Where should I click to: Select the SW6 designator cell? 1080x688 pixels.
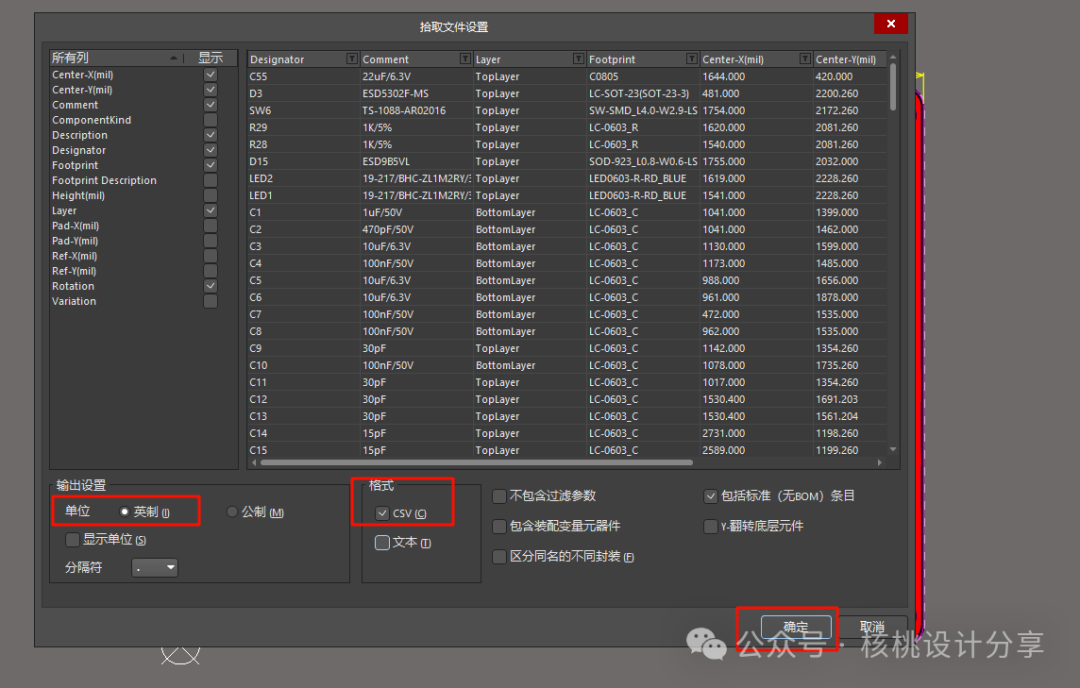tap(304, 110)
